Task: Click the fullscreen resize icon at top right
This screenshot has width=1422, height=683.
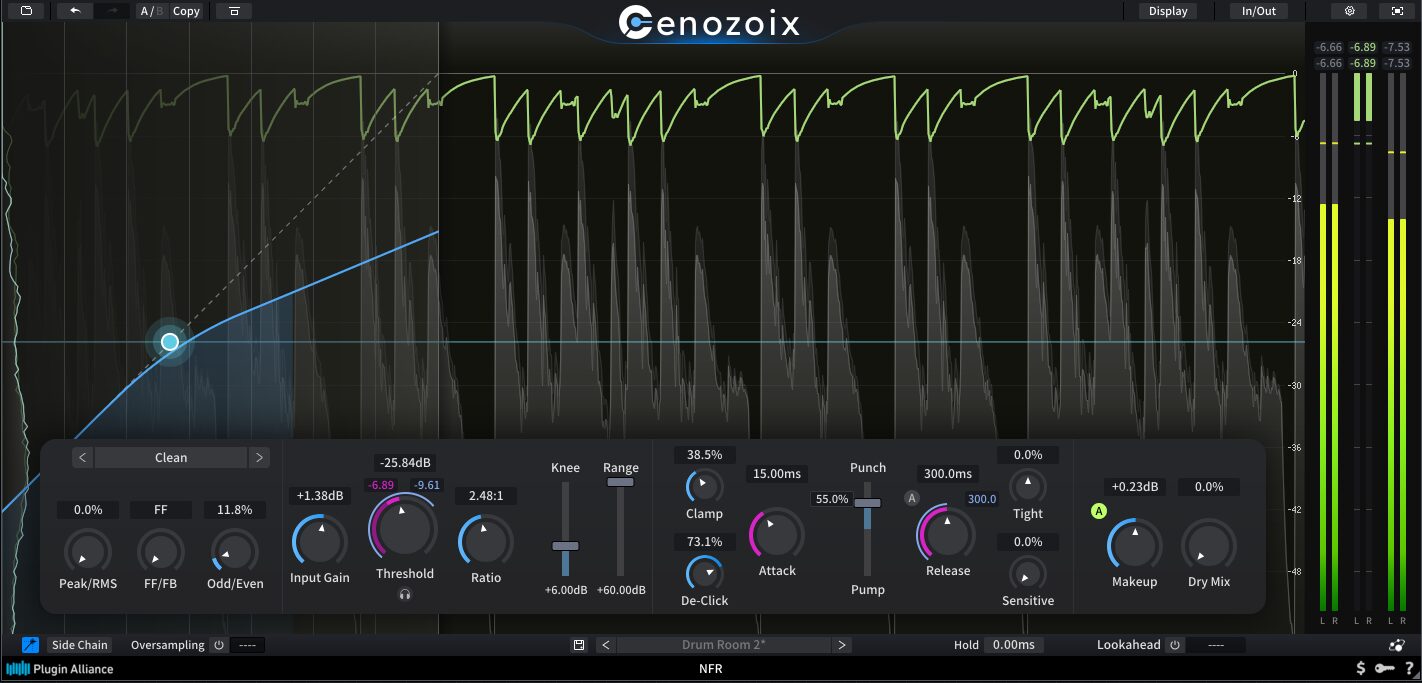Action: point(1397,11)
